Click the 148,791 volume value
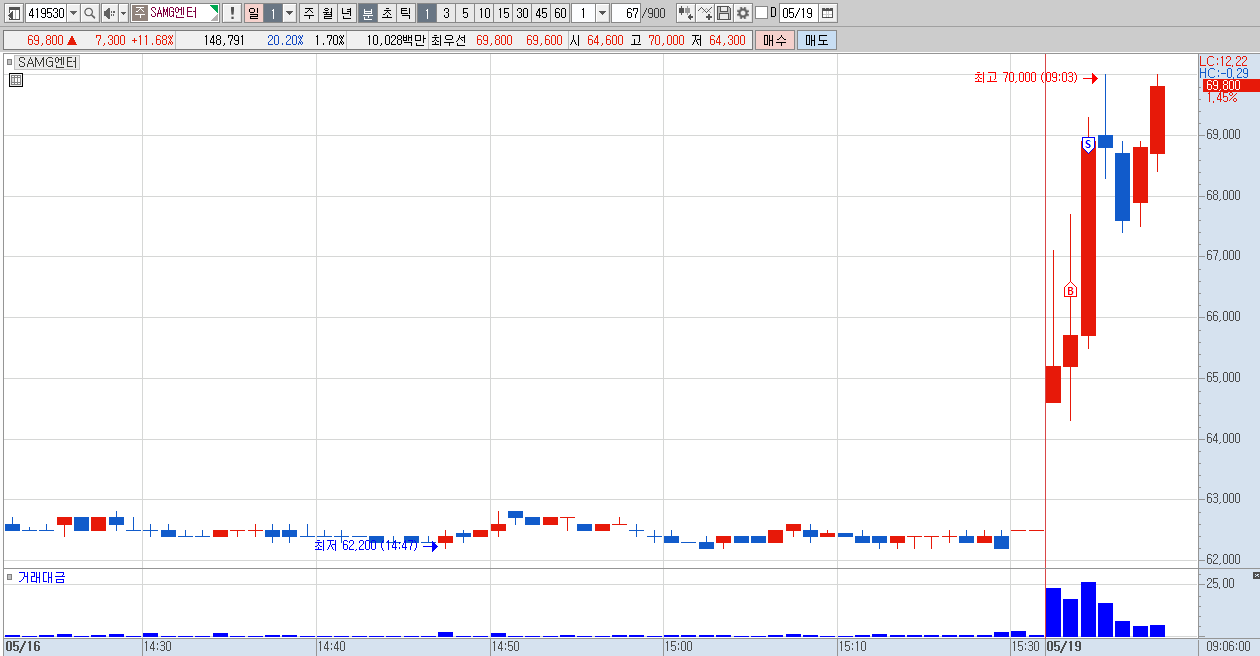Image resolution: width=1260 pixels, height=656 pixels. (x=224, y=40)
